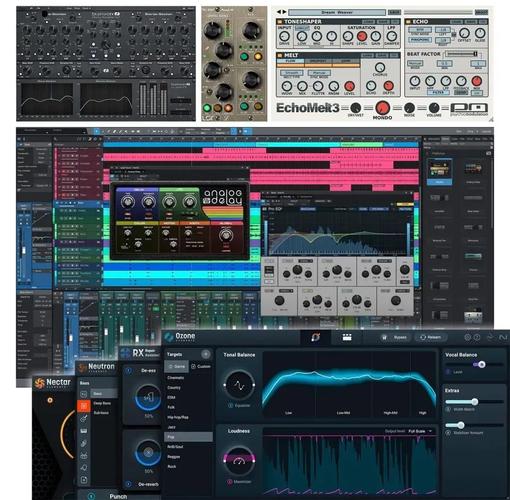Open the Dream Weaver preset selector

337,12
